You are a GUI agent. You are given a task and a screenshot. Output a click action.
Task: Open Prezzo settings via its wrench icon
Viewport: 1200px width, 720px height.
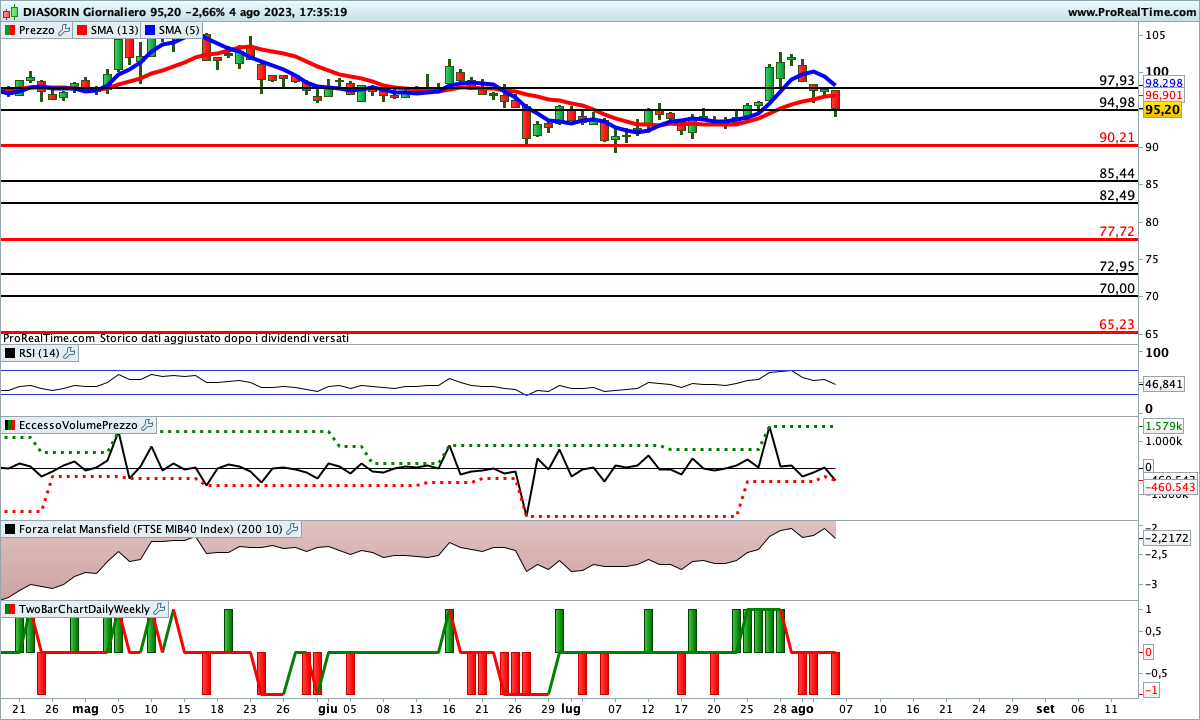tap(65, 30)
